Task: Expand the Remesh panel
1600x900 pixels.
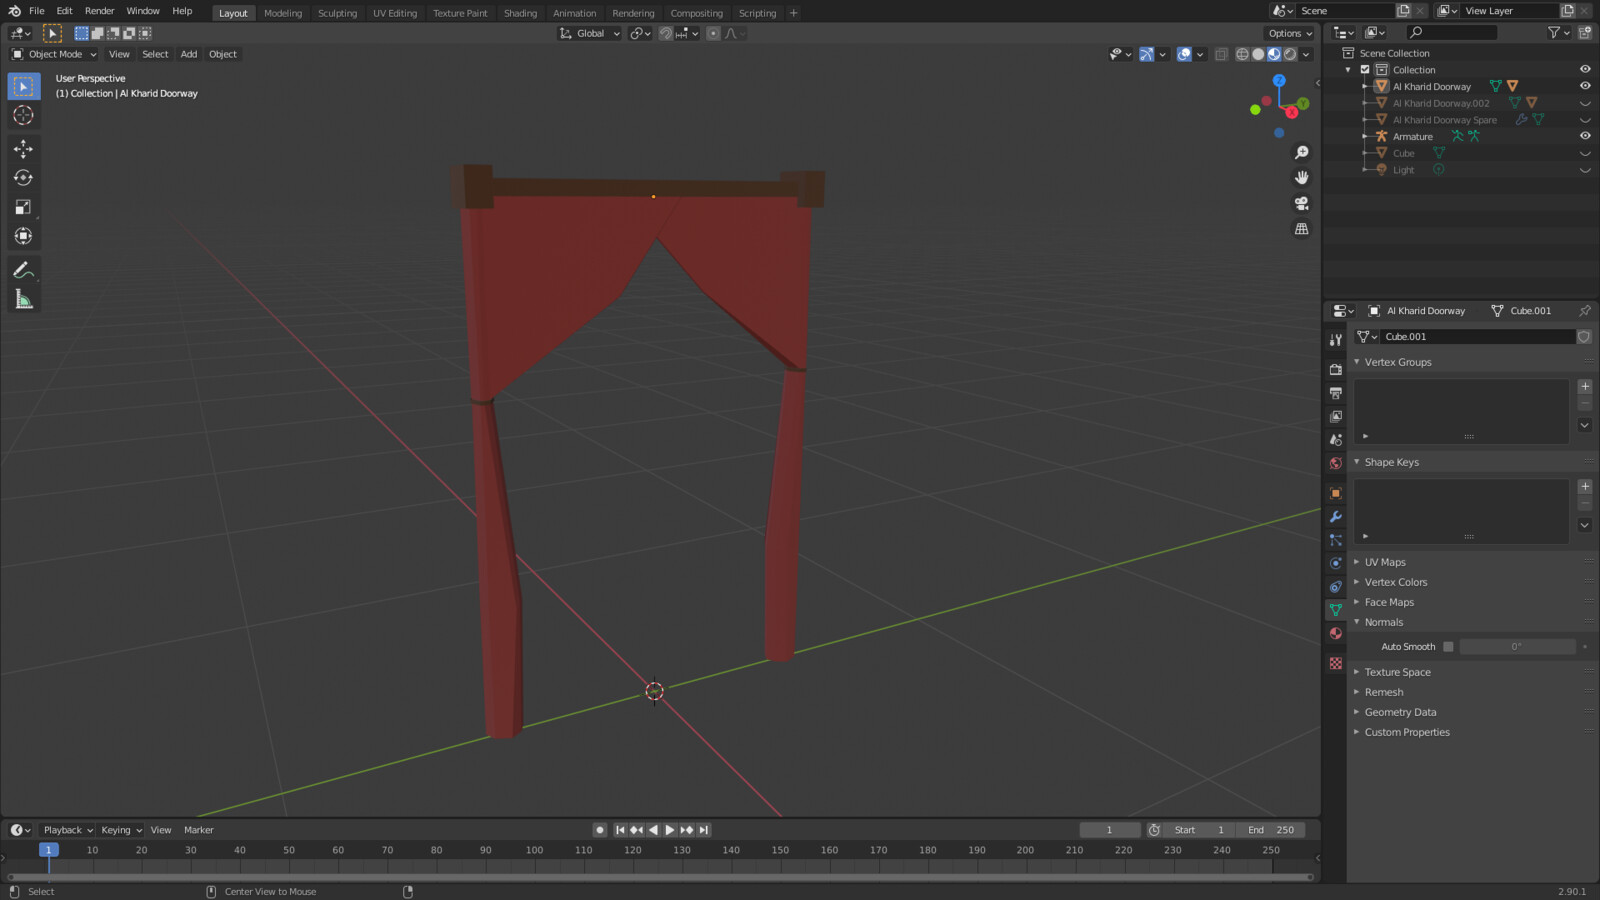Action: coord(1384,692)
